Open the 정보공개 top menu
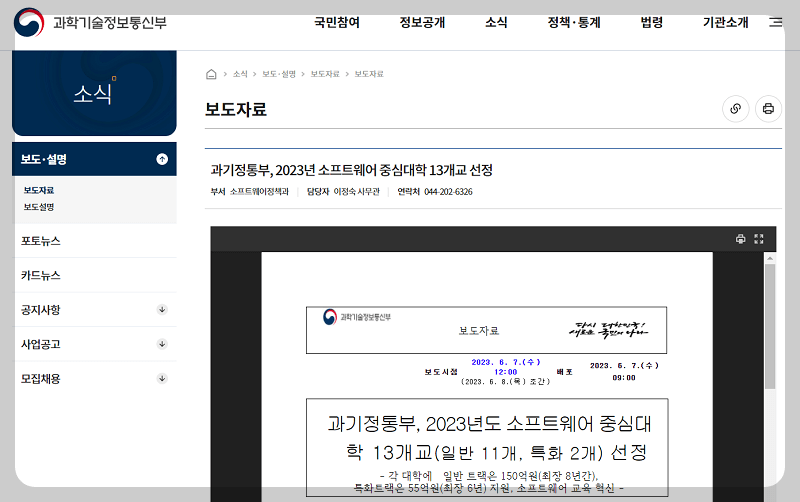 [x=422, y=22]
